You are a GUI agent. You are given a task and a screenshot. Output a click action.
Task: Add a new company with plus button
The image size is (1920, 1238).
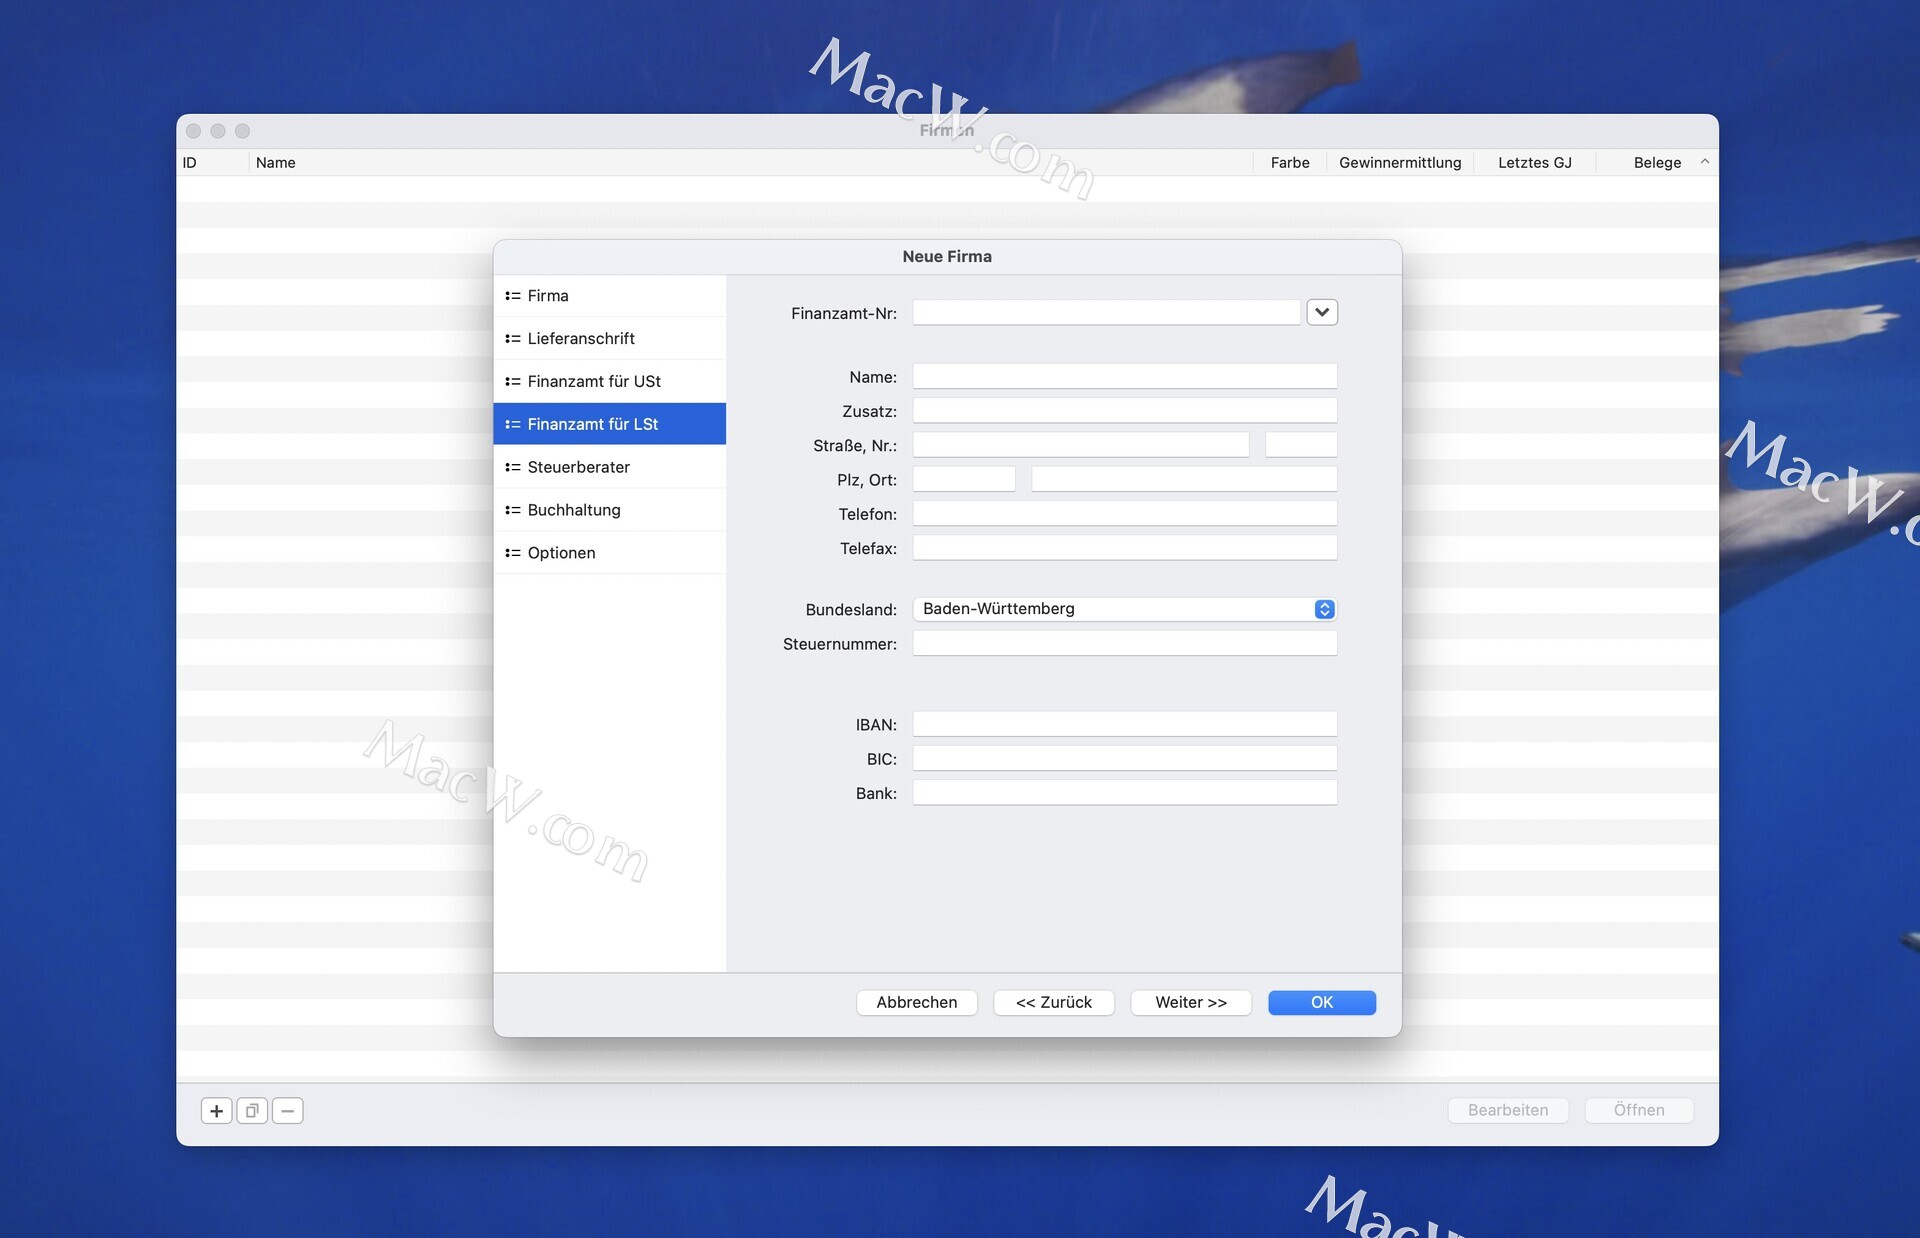click(x=216, y=1110)
